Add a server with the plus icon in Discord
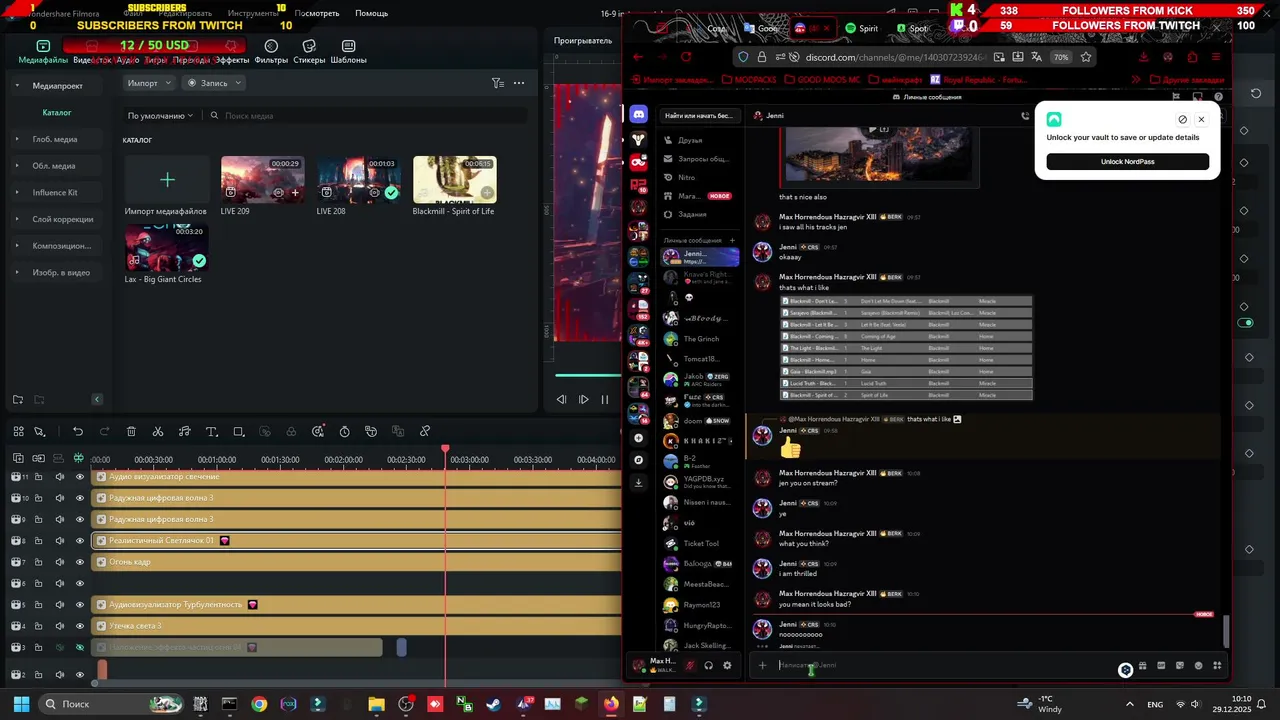This screenshot has width=1280, height=720. coord(639,438)
